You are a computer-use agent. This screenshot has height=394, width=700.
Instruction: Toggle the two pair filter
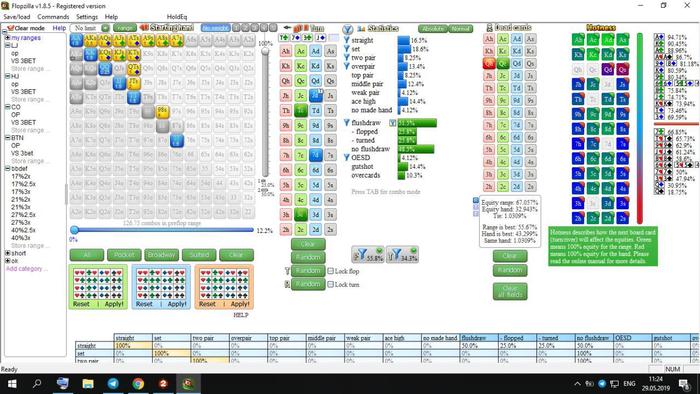click(x=346, y=58)
